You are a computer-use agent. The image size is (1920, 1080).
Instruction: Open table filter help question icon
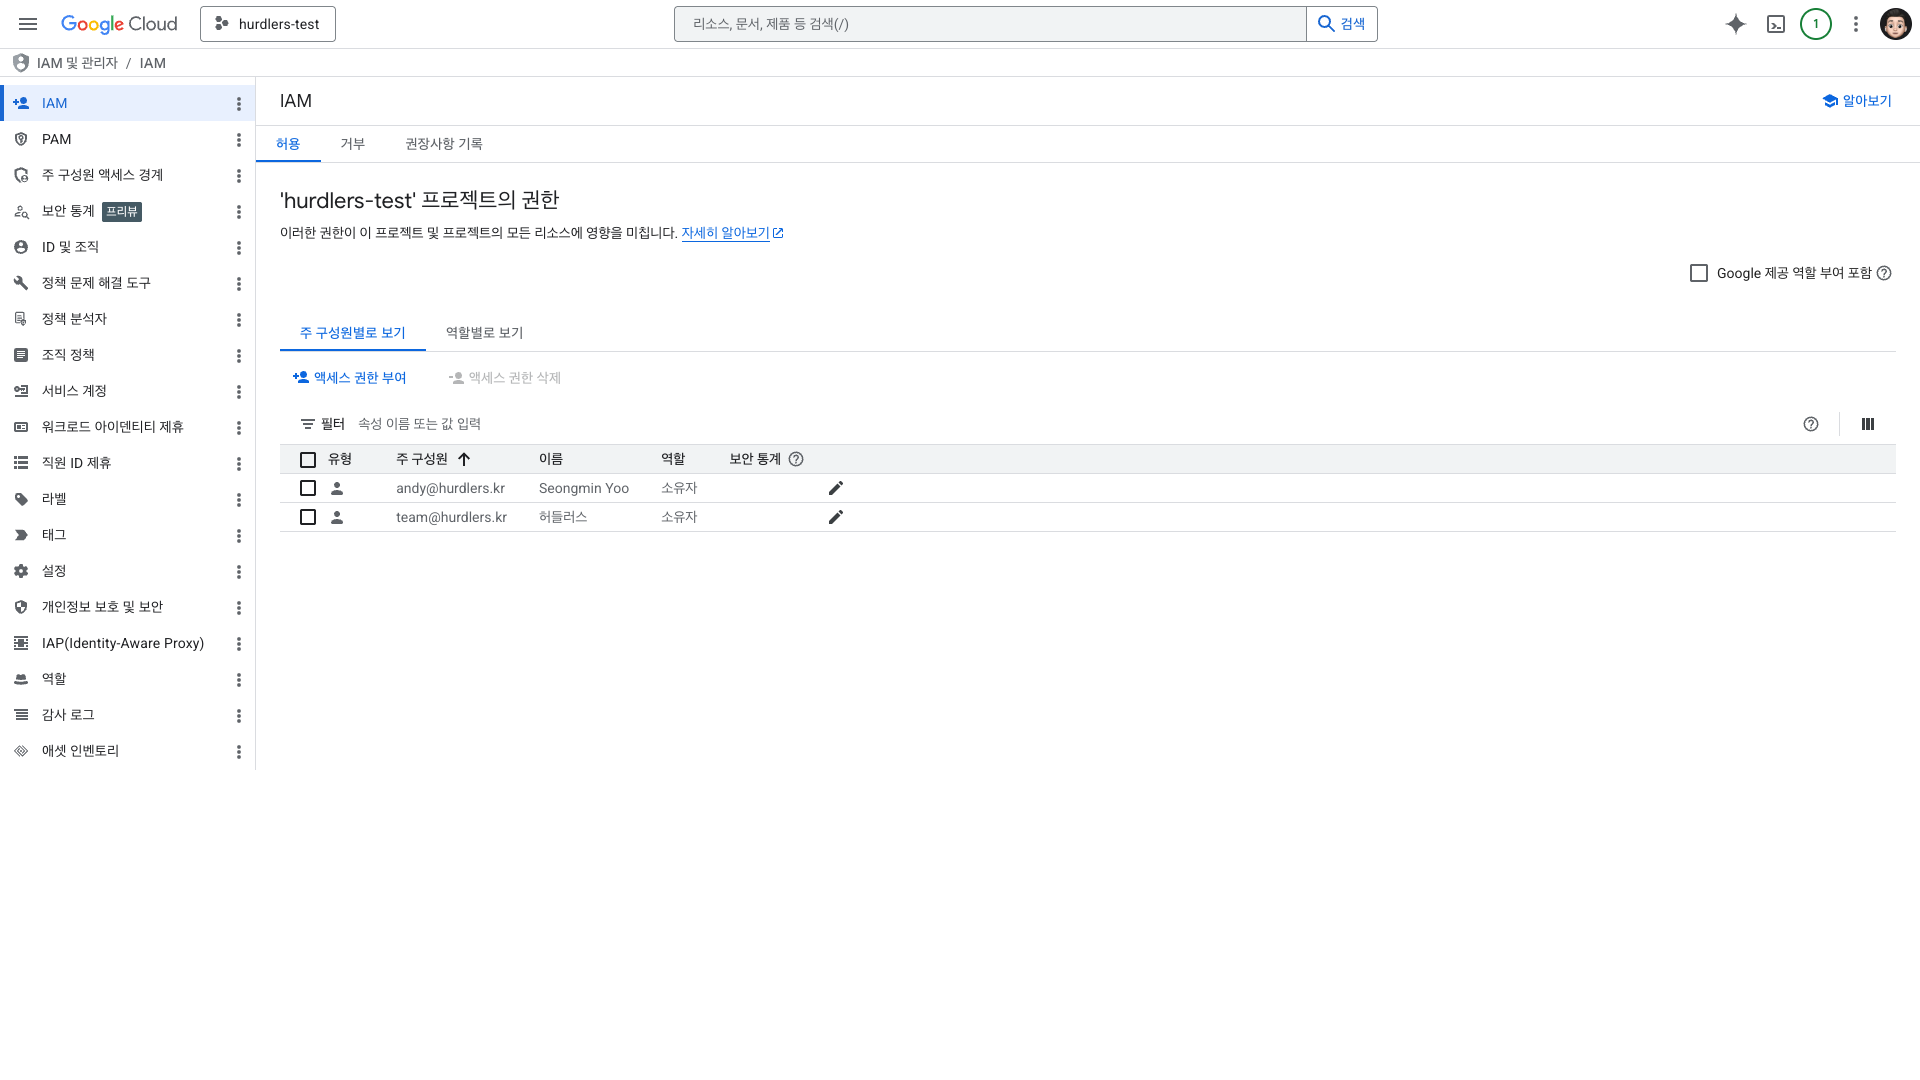[1811, 424]
